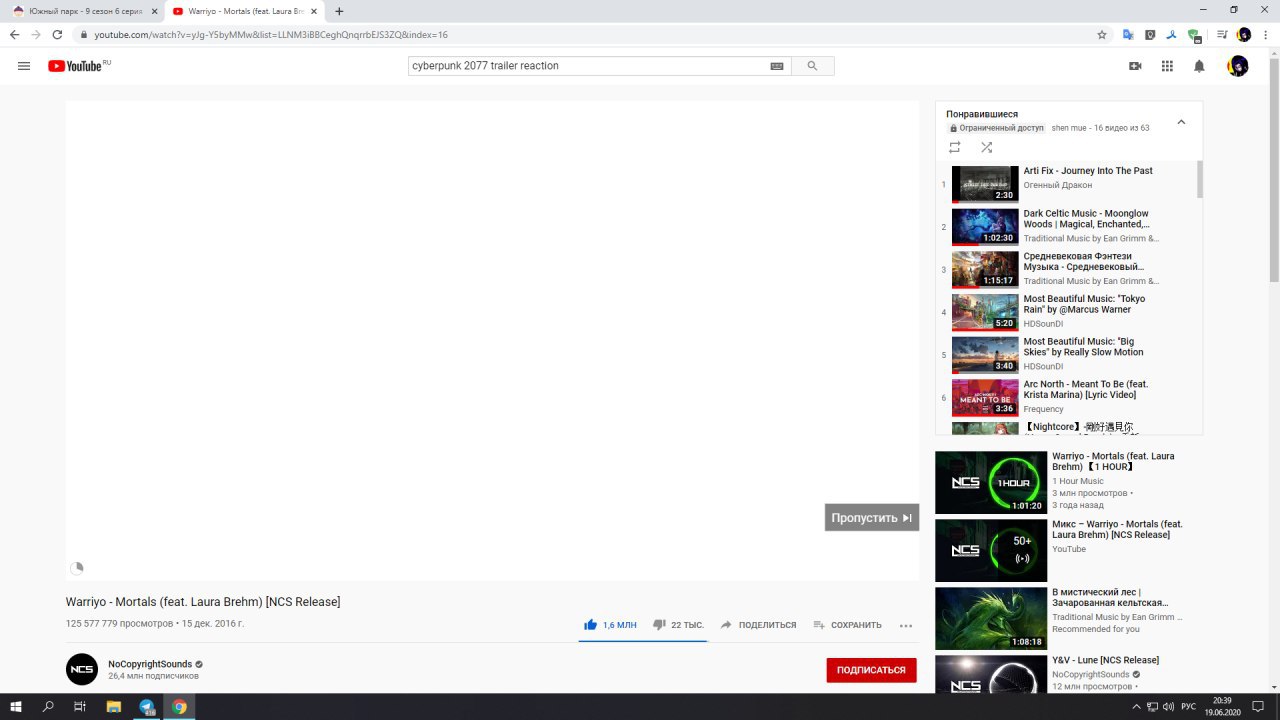Open Chrome media controls icon
The image size is (1280, 720).
click(x=1222, y=34)
